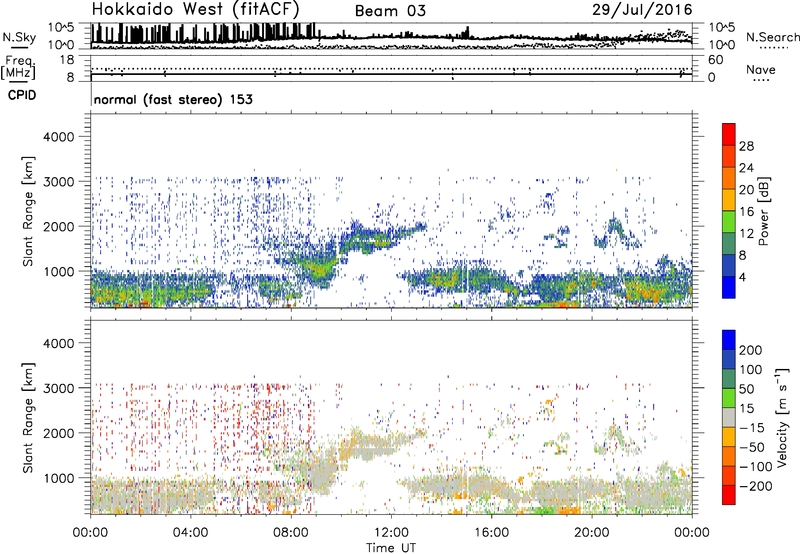Click "Slant Range [km]" label of power panel
The height and width of the screenshot is (554, 800).
[29, 211]
